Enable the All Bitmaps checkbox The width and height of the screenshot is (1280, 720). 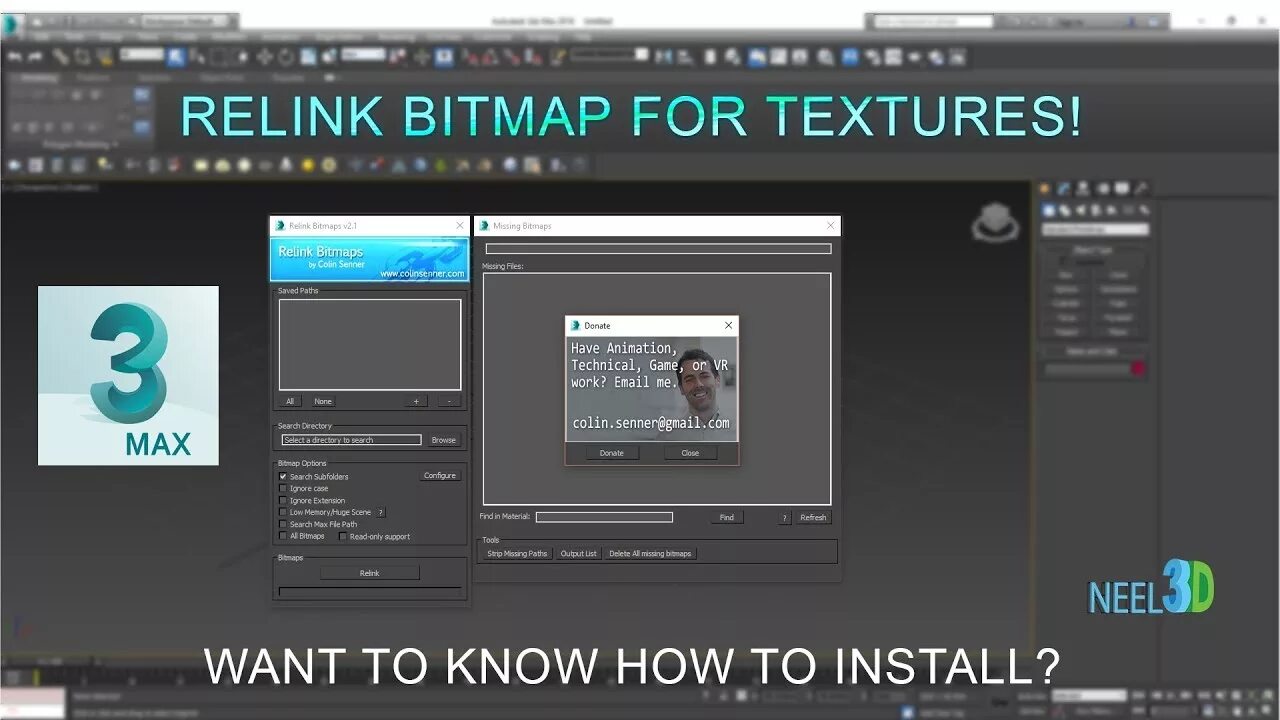283,536
